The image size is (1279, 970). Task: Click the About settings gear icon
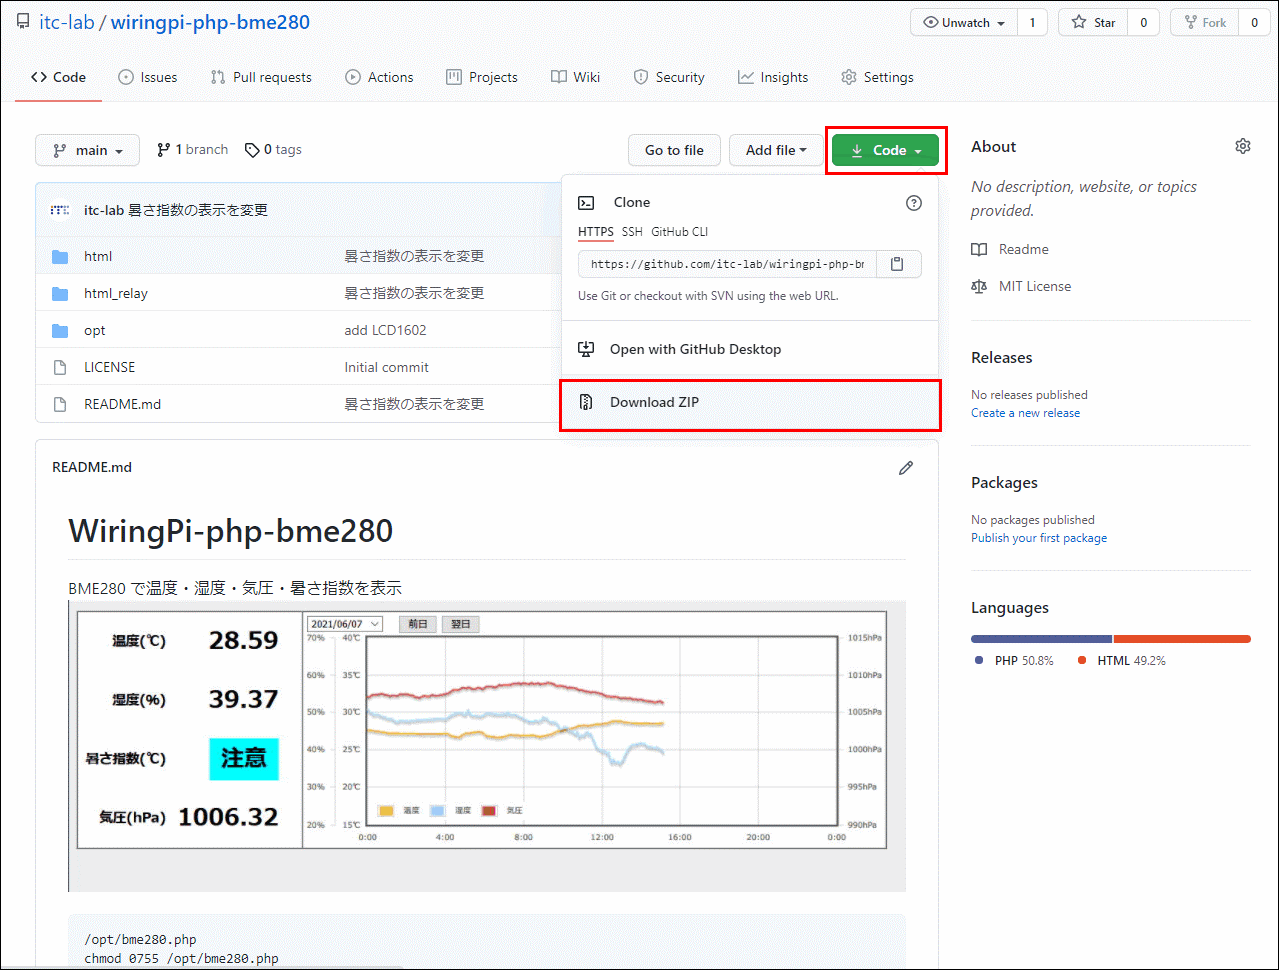click(x=1242, y=146)
